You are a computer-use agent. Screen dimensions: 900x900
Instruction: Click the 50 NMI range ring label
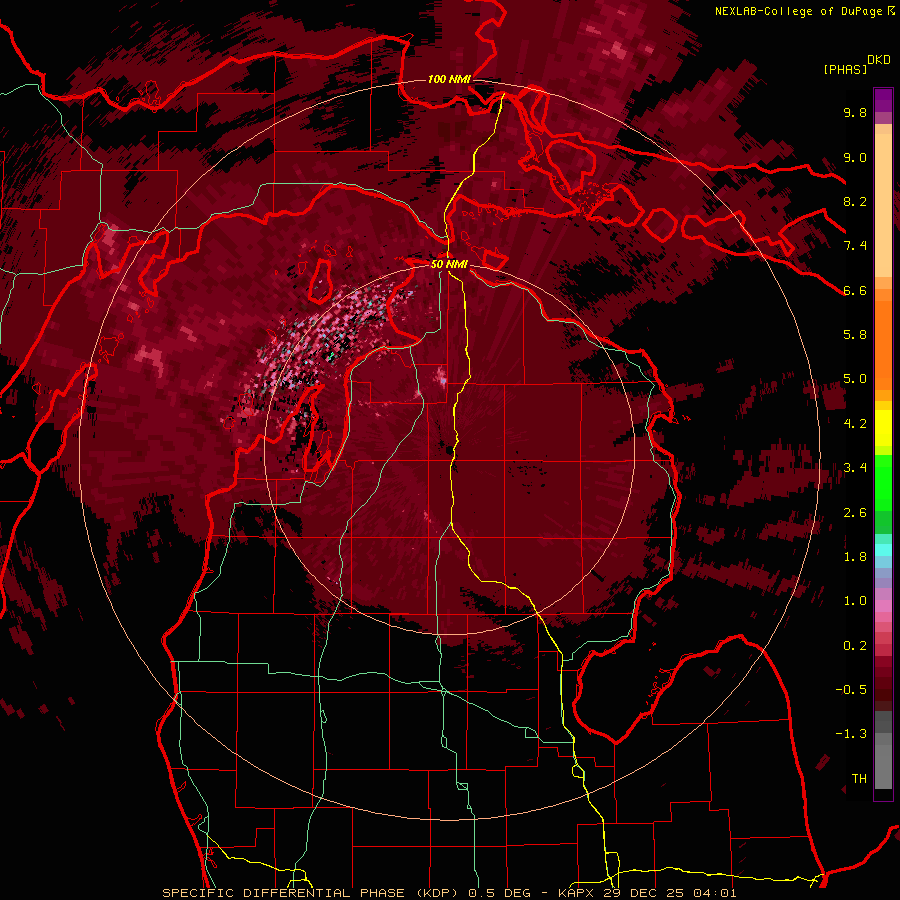(449, 264)
